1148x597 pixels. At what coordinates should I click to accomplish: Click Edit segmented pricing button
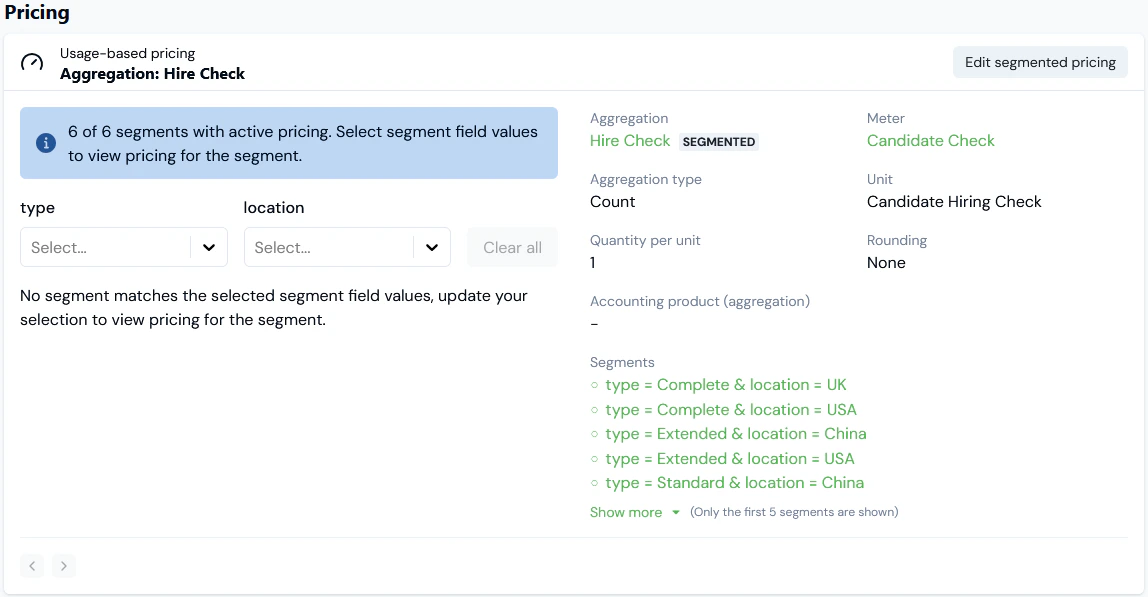click(1040, 62)
